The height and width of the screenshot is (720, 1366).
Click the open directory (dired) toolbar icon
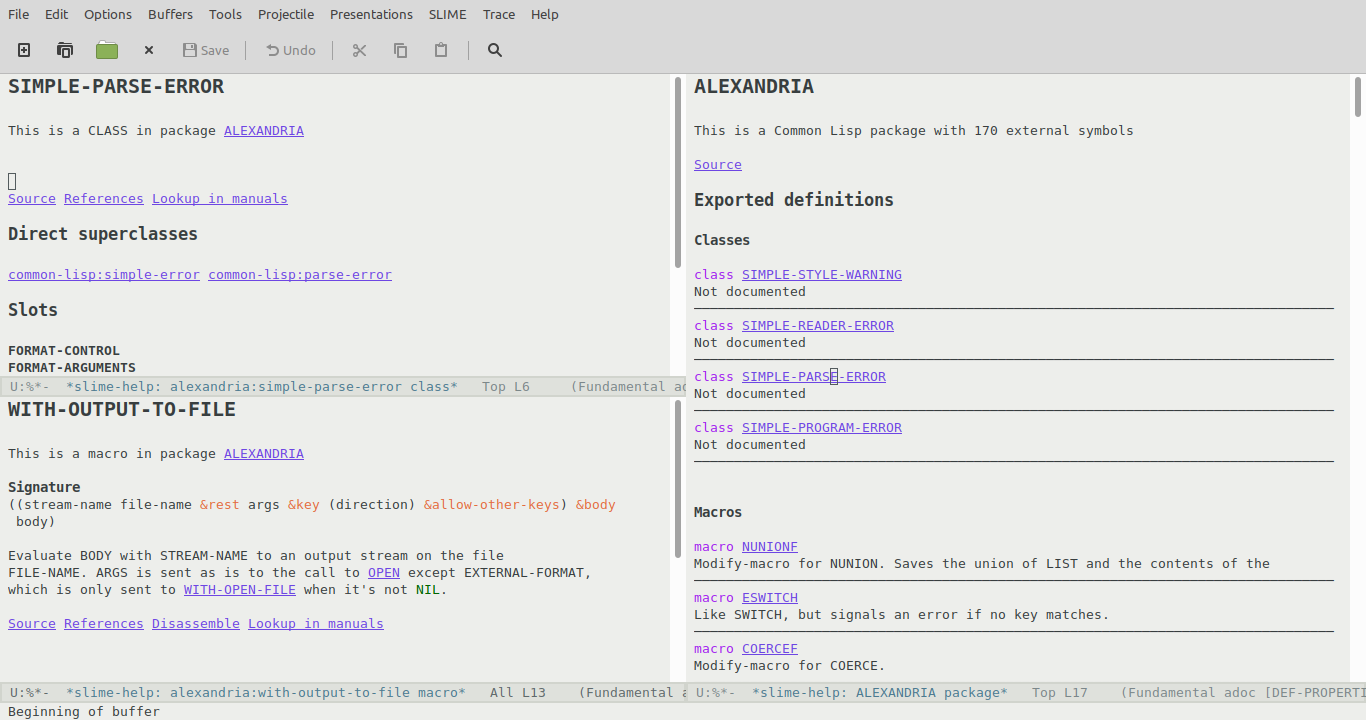(x=65, y=50)
